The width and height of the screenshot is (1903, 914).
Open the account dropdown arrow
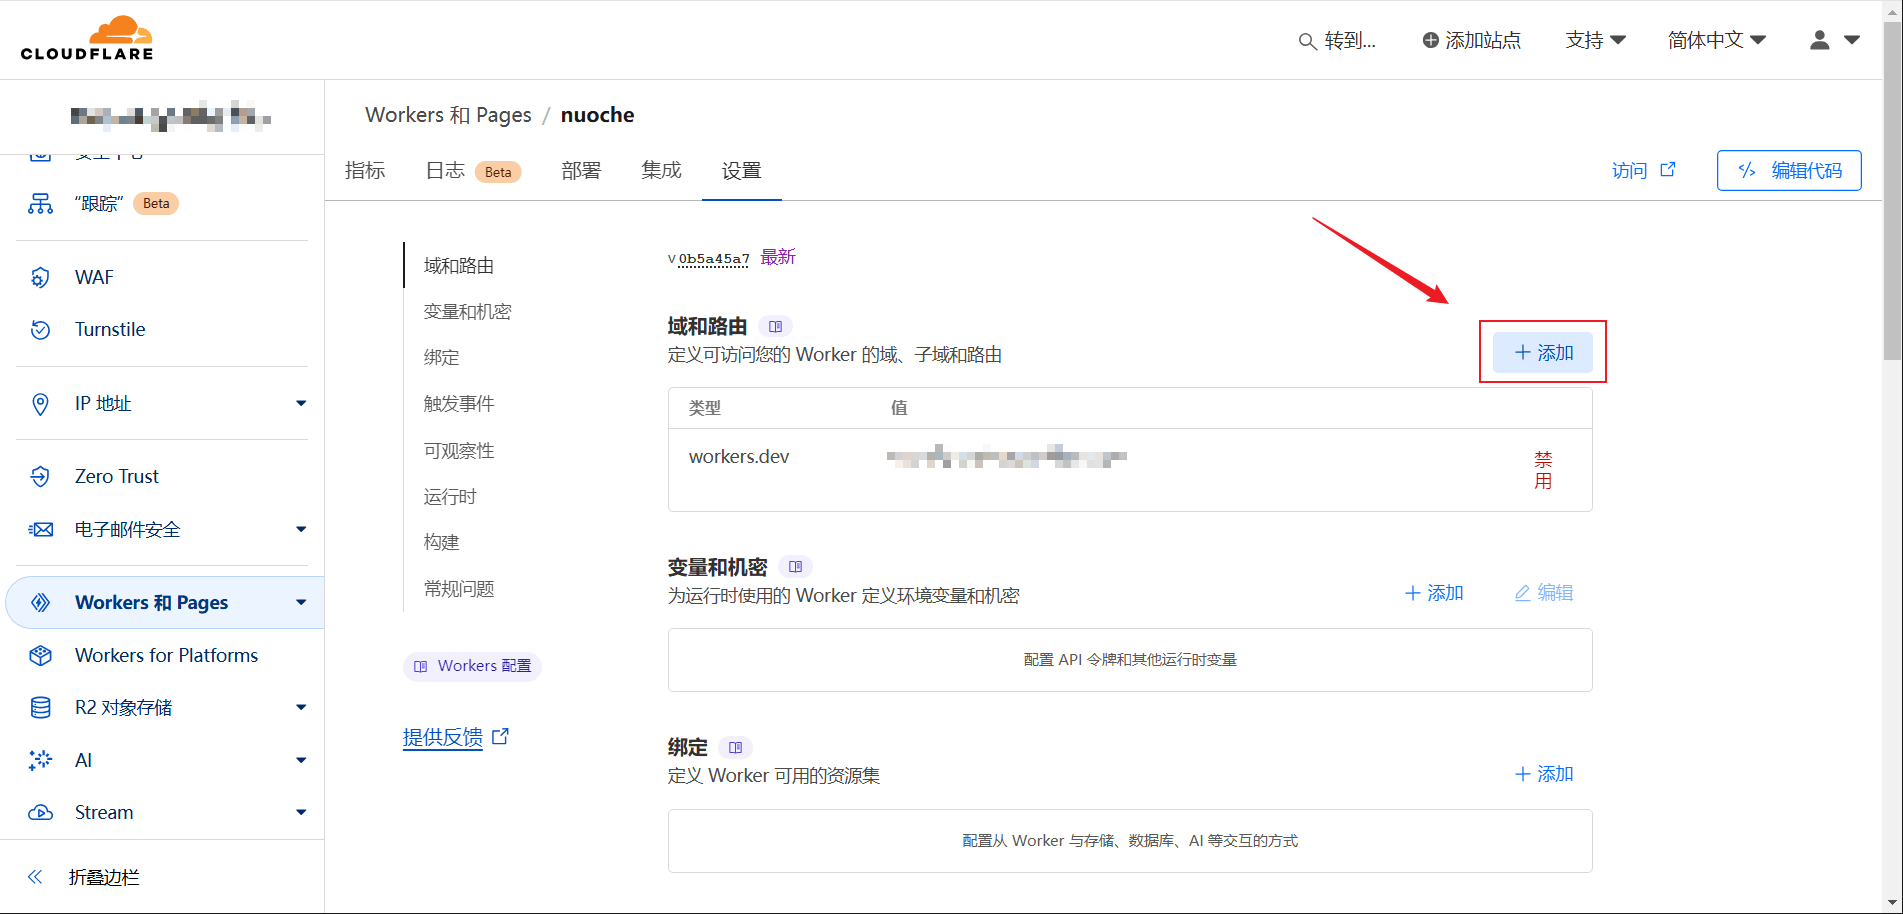tap(1852, 40)
